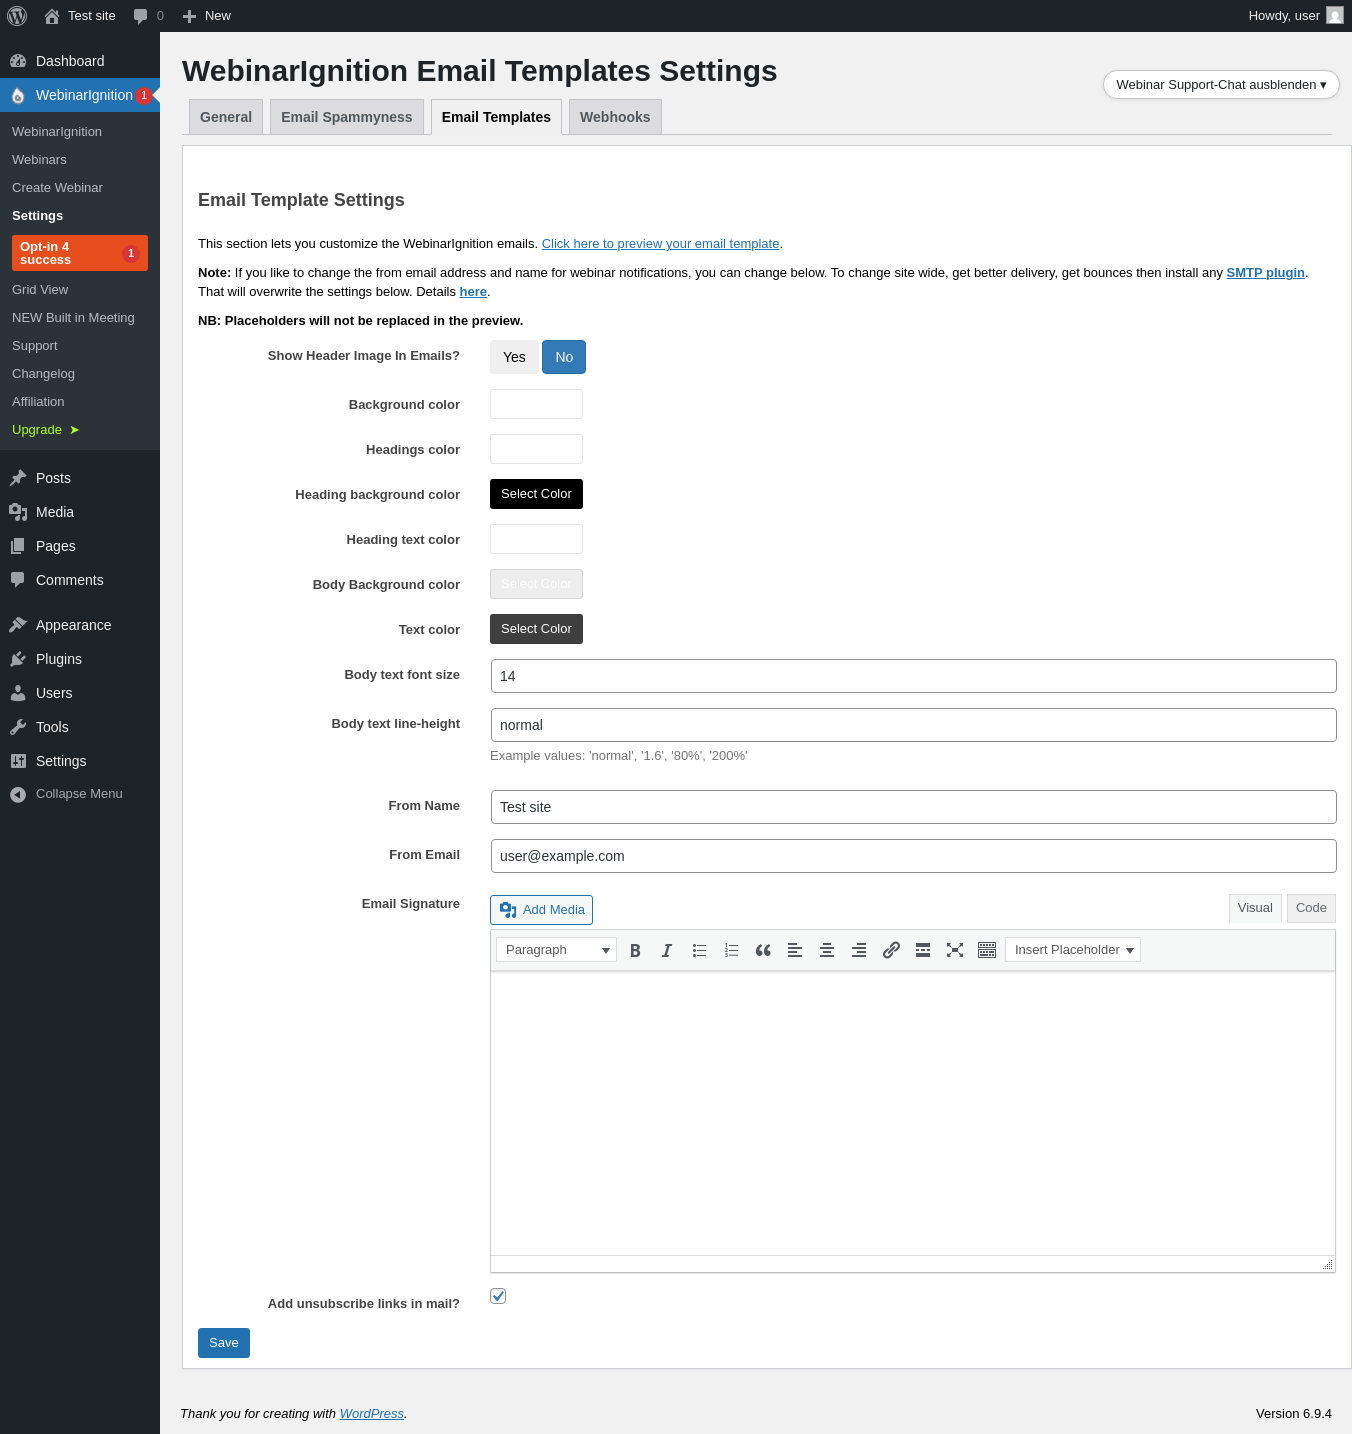
Task: Open the Paragraph format dropdown
Action: click(x=556, y=950)
